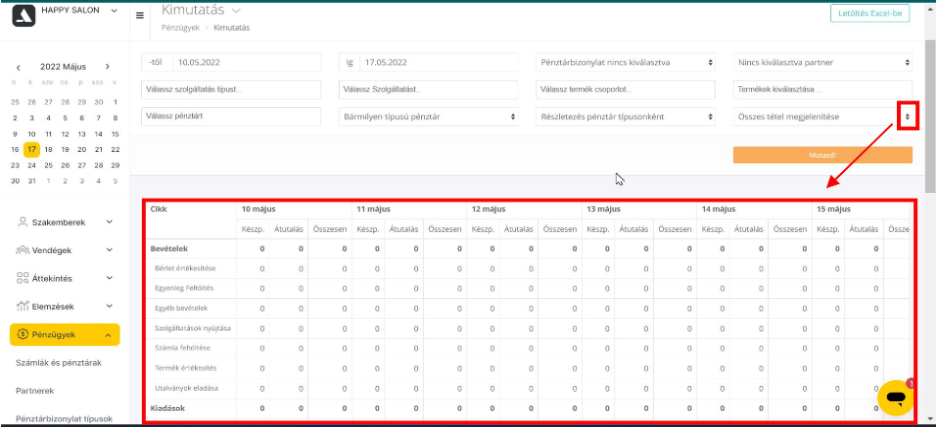
Task: Expand the Vendégek menu section
Action: [109, 250]
